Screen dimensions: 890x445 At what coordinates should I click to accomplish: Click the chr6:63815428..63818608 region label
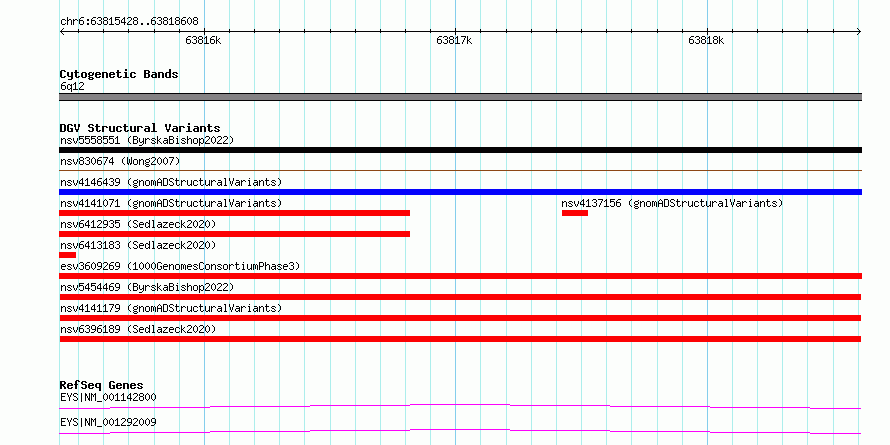coord(129,22)
